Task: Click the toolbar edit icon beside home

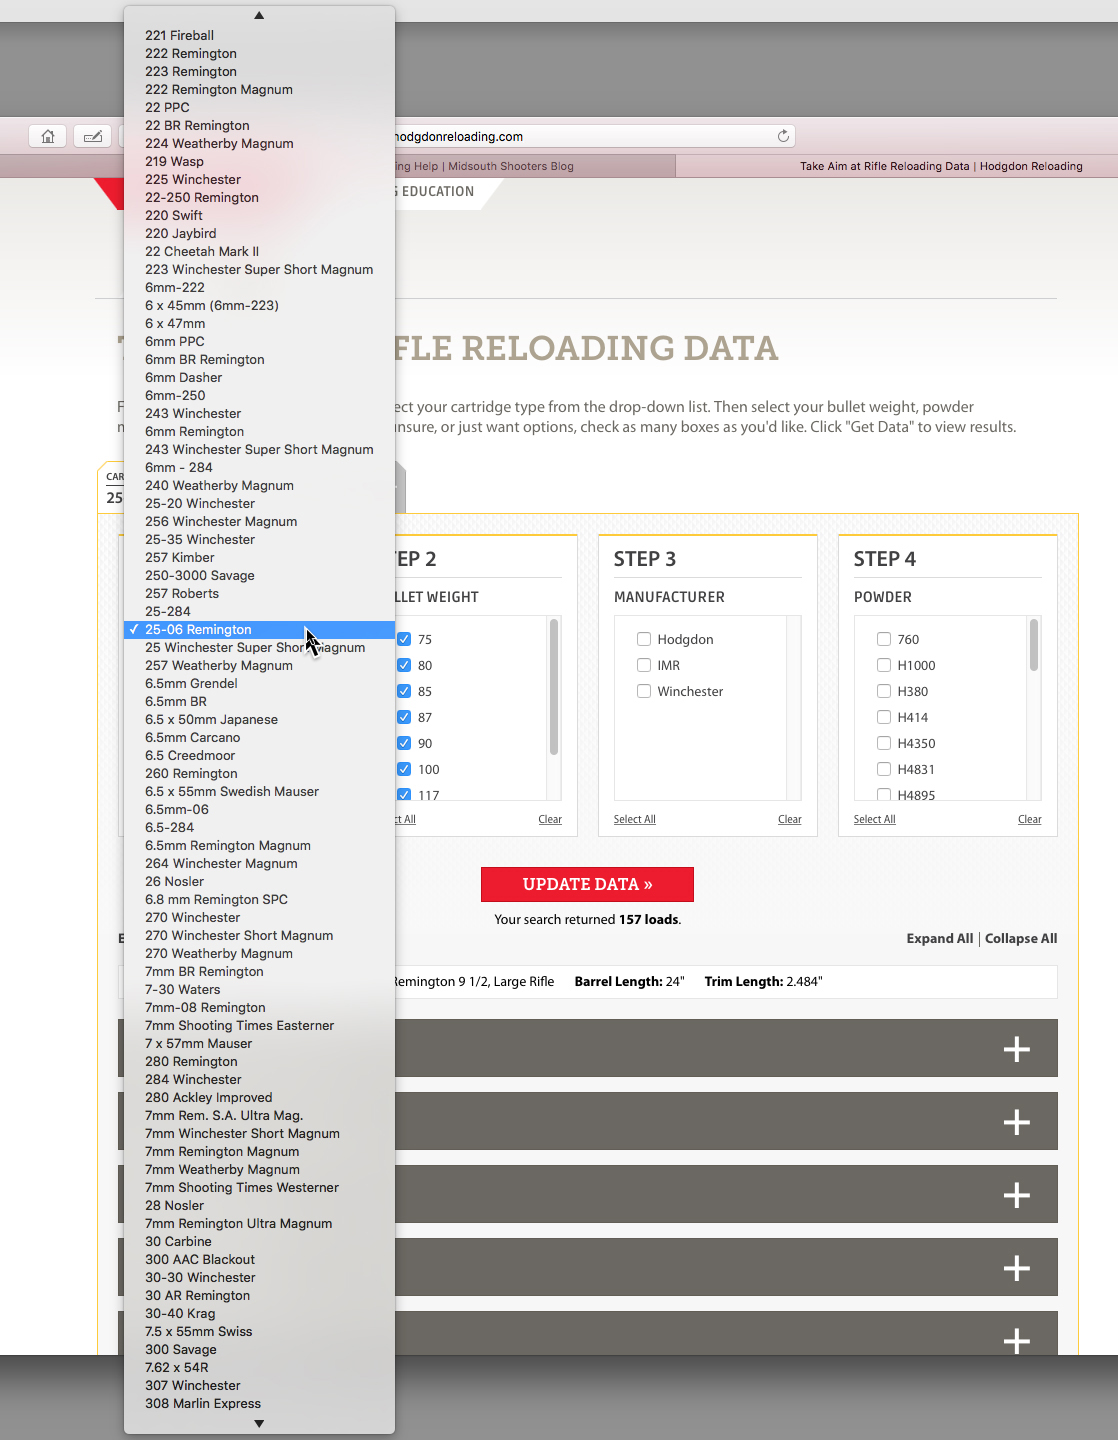Action: coord(93,136)
